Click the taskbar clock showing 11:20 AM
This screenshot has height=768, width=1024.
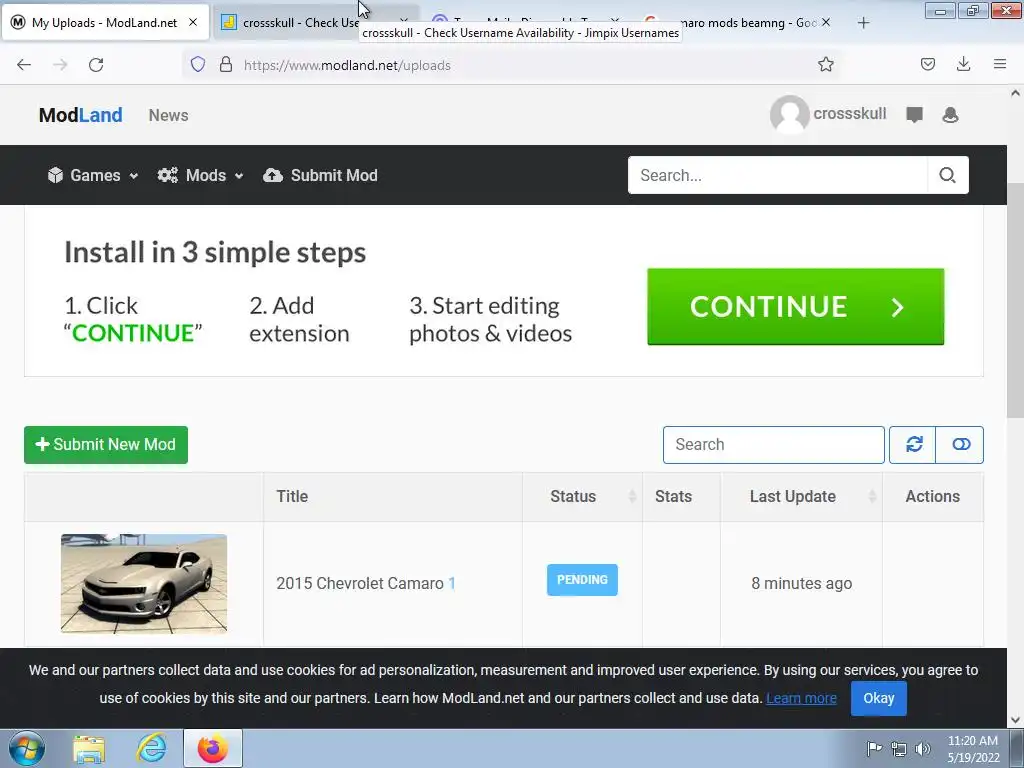point(972,748)
